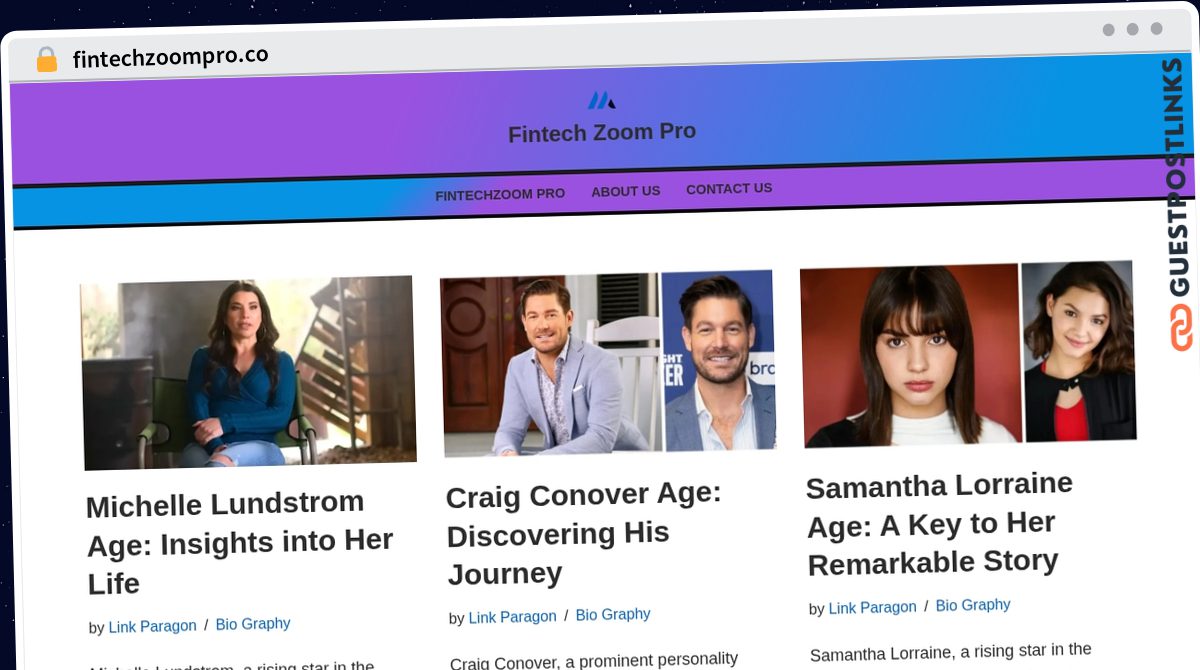Image resolution: width=1200 pixels, height=670 pixels.
Task: Open the CONTACT US menu item
Action: (x=729, y=188)
